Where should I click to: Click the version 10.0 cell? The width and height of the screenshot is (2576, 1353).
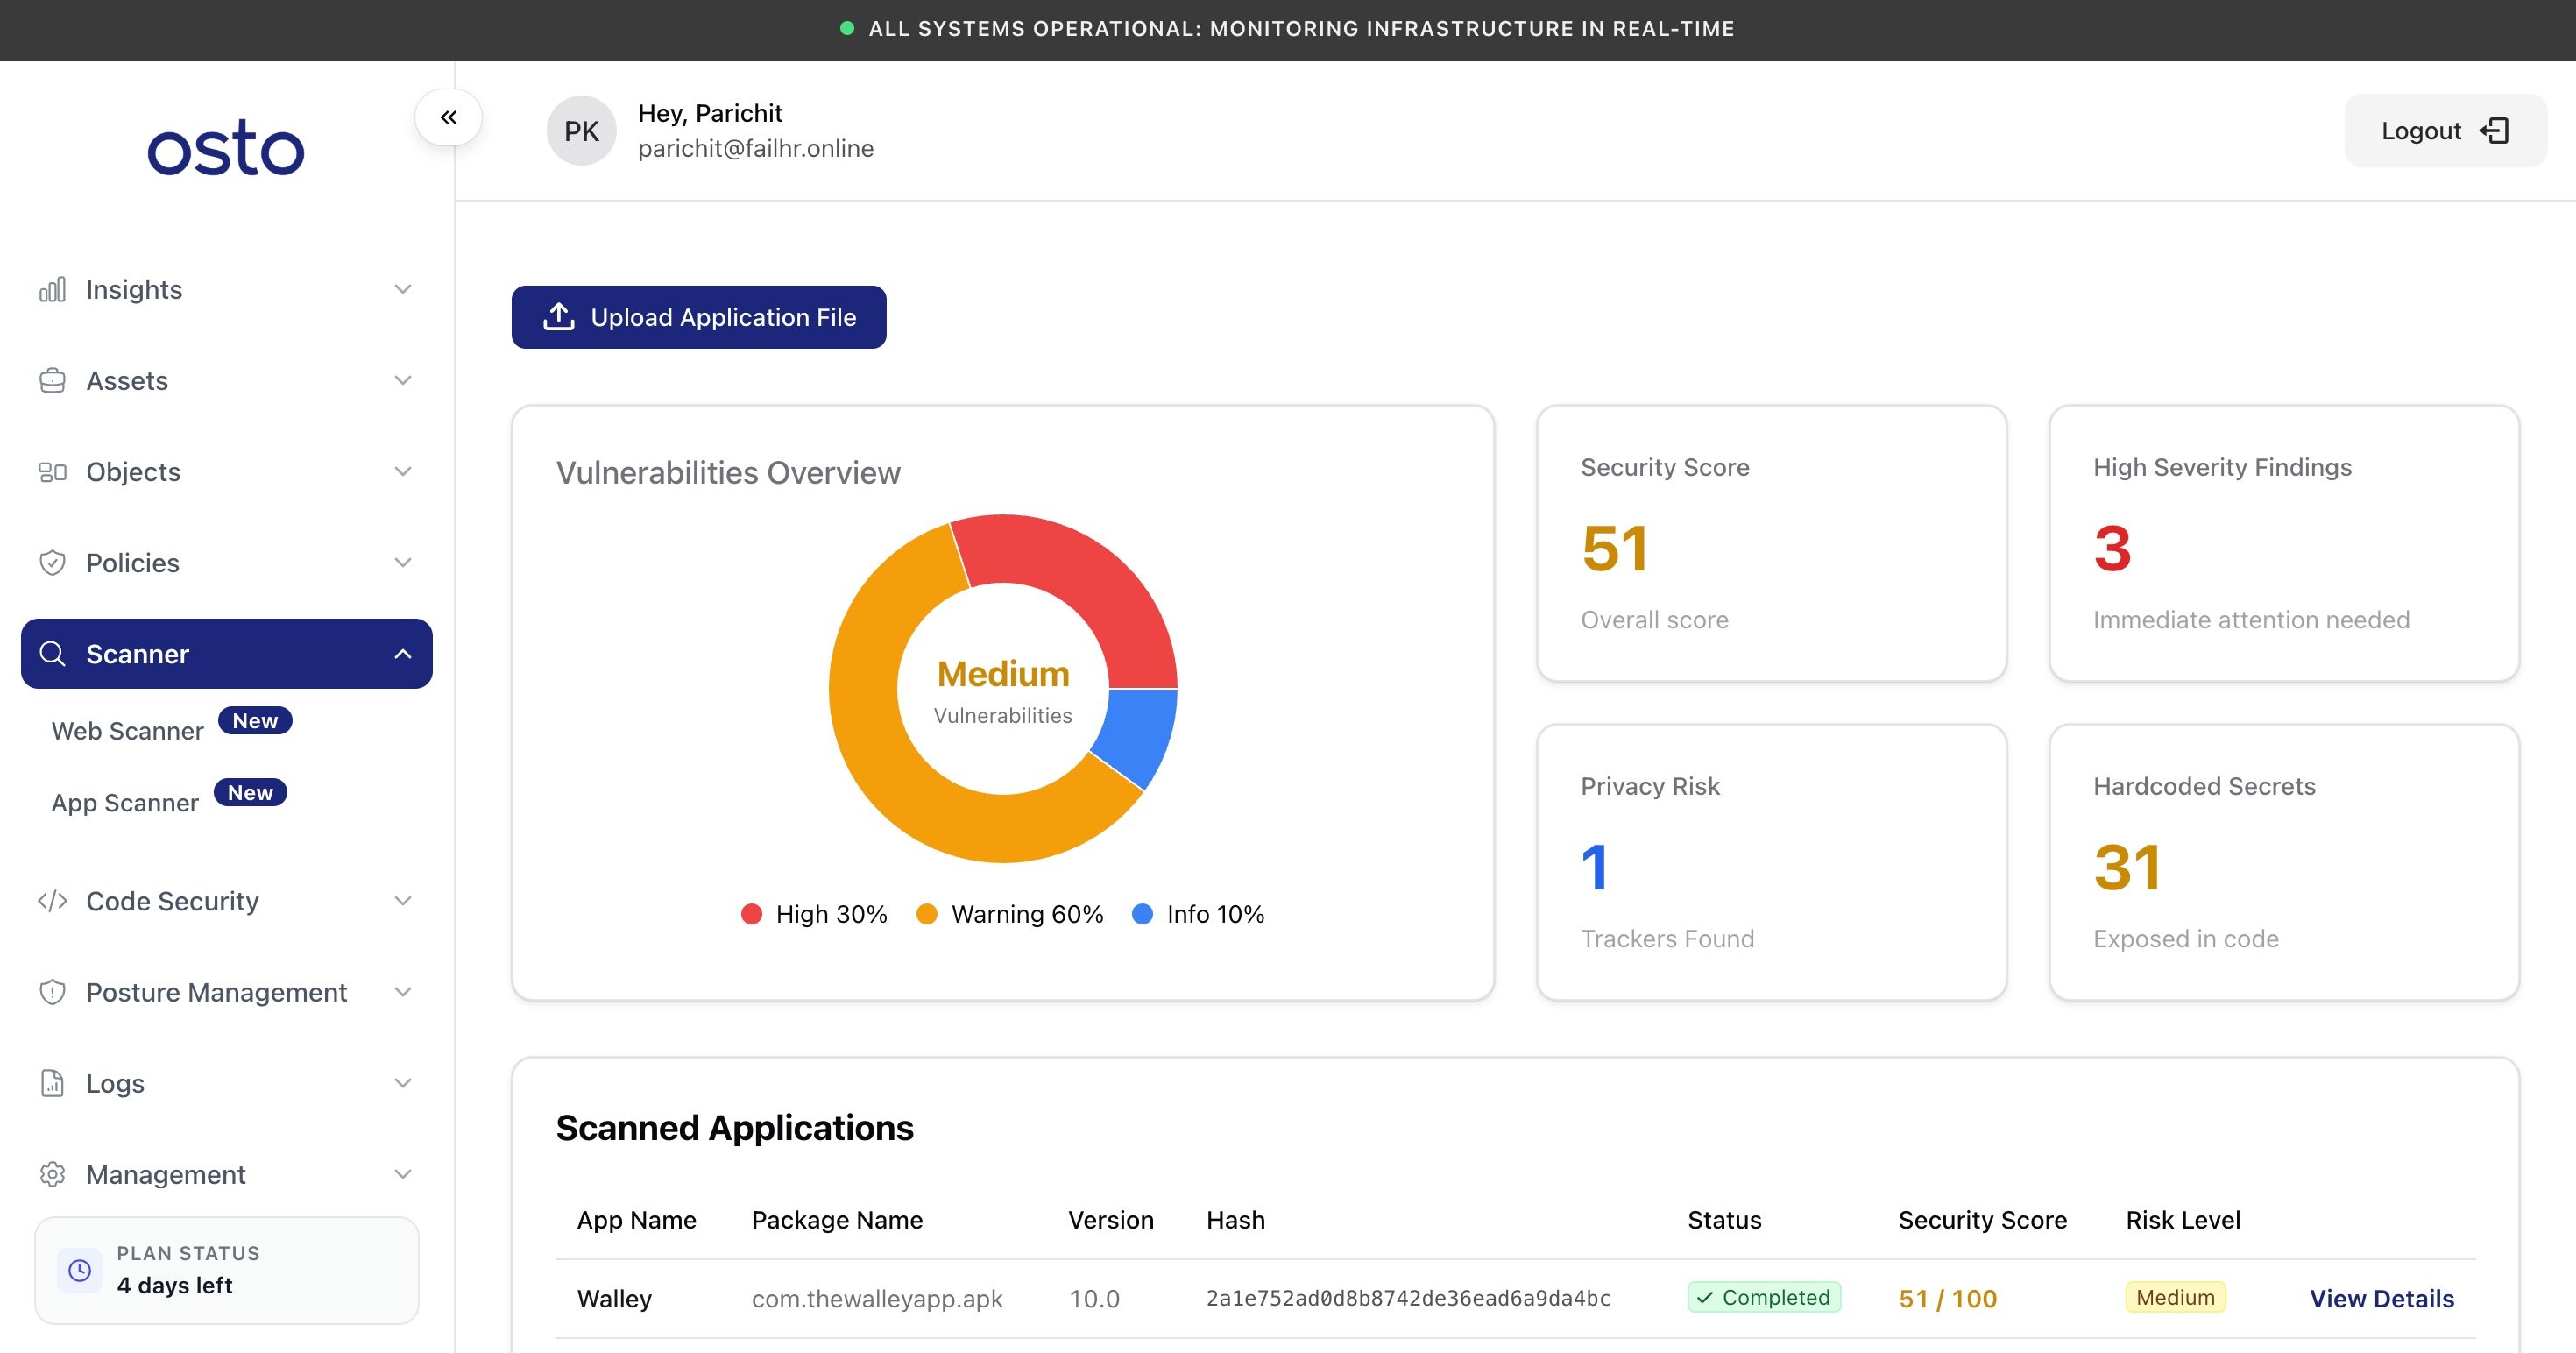click(1094, 1298)
